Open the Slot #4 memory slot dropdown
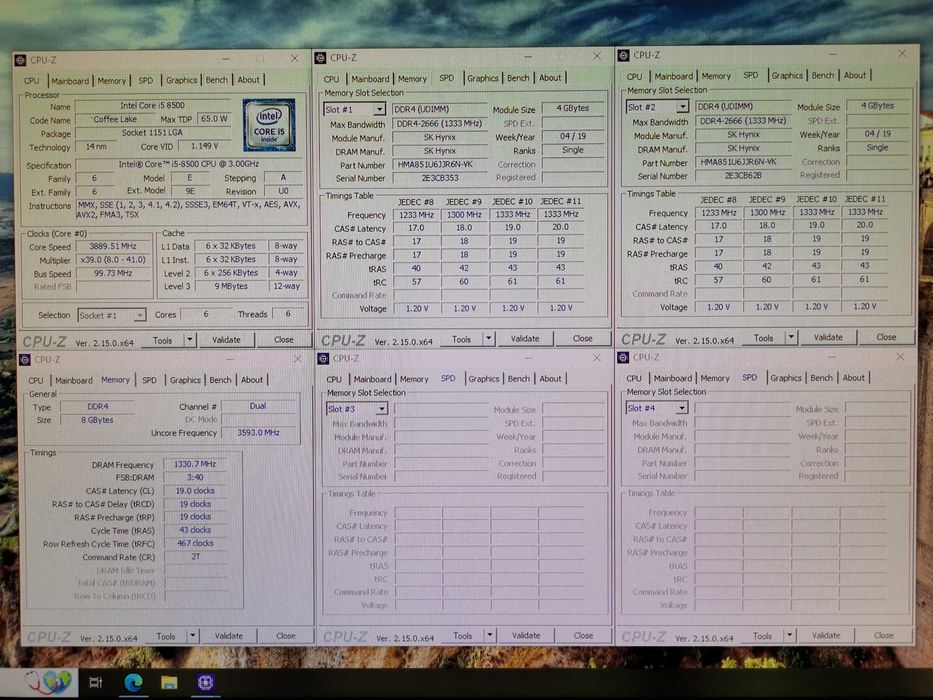This screenshot has height=700, width=933. [x=681, y=408]
